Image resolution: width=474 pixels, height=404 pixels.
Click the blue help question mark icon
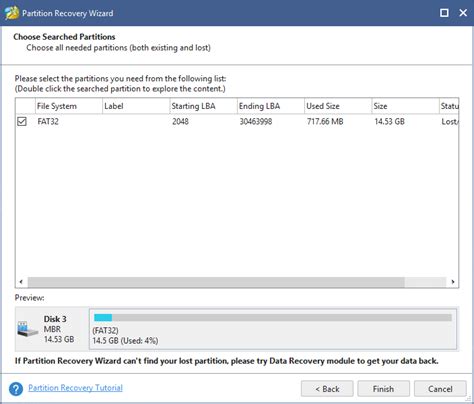tap(16, 389)
